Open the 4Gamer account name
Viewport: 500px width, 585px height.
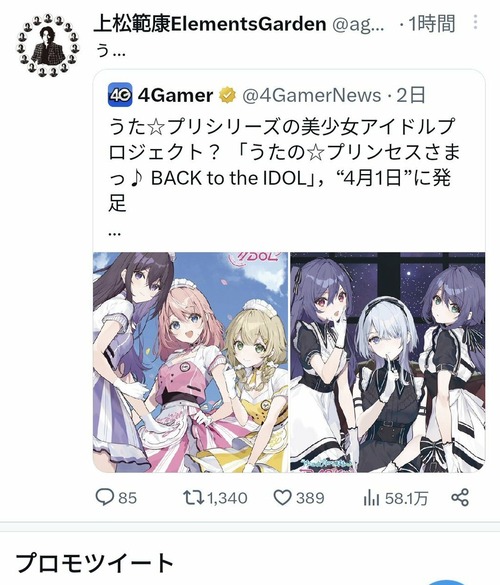(175, 96)
